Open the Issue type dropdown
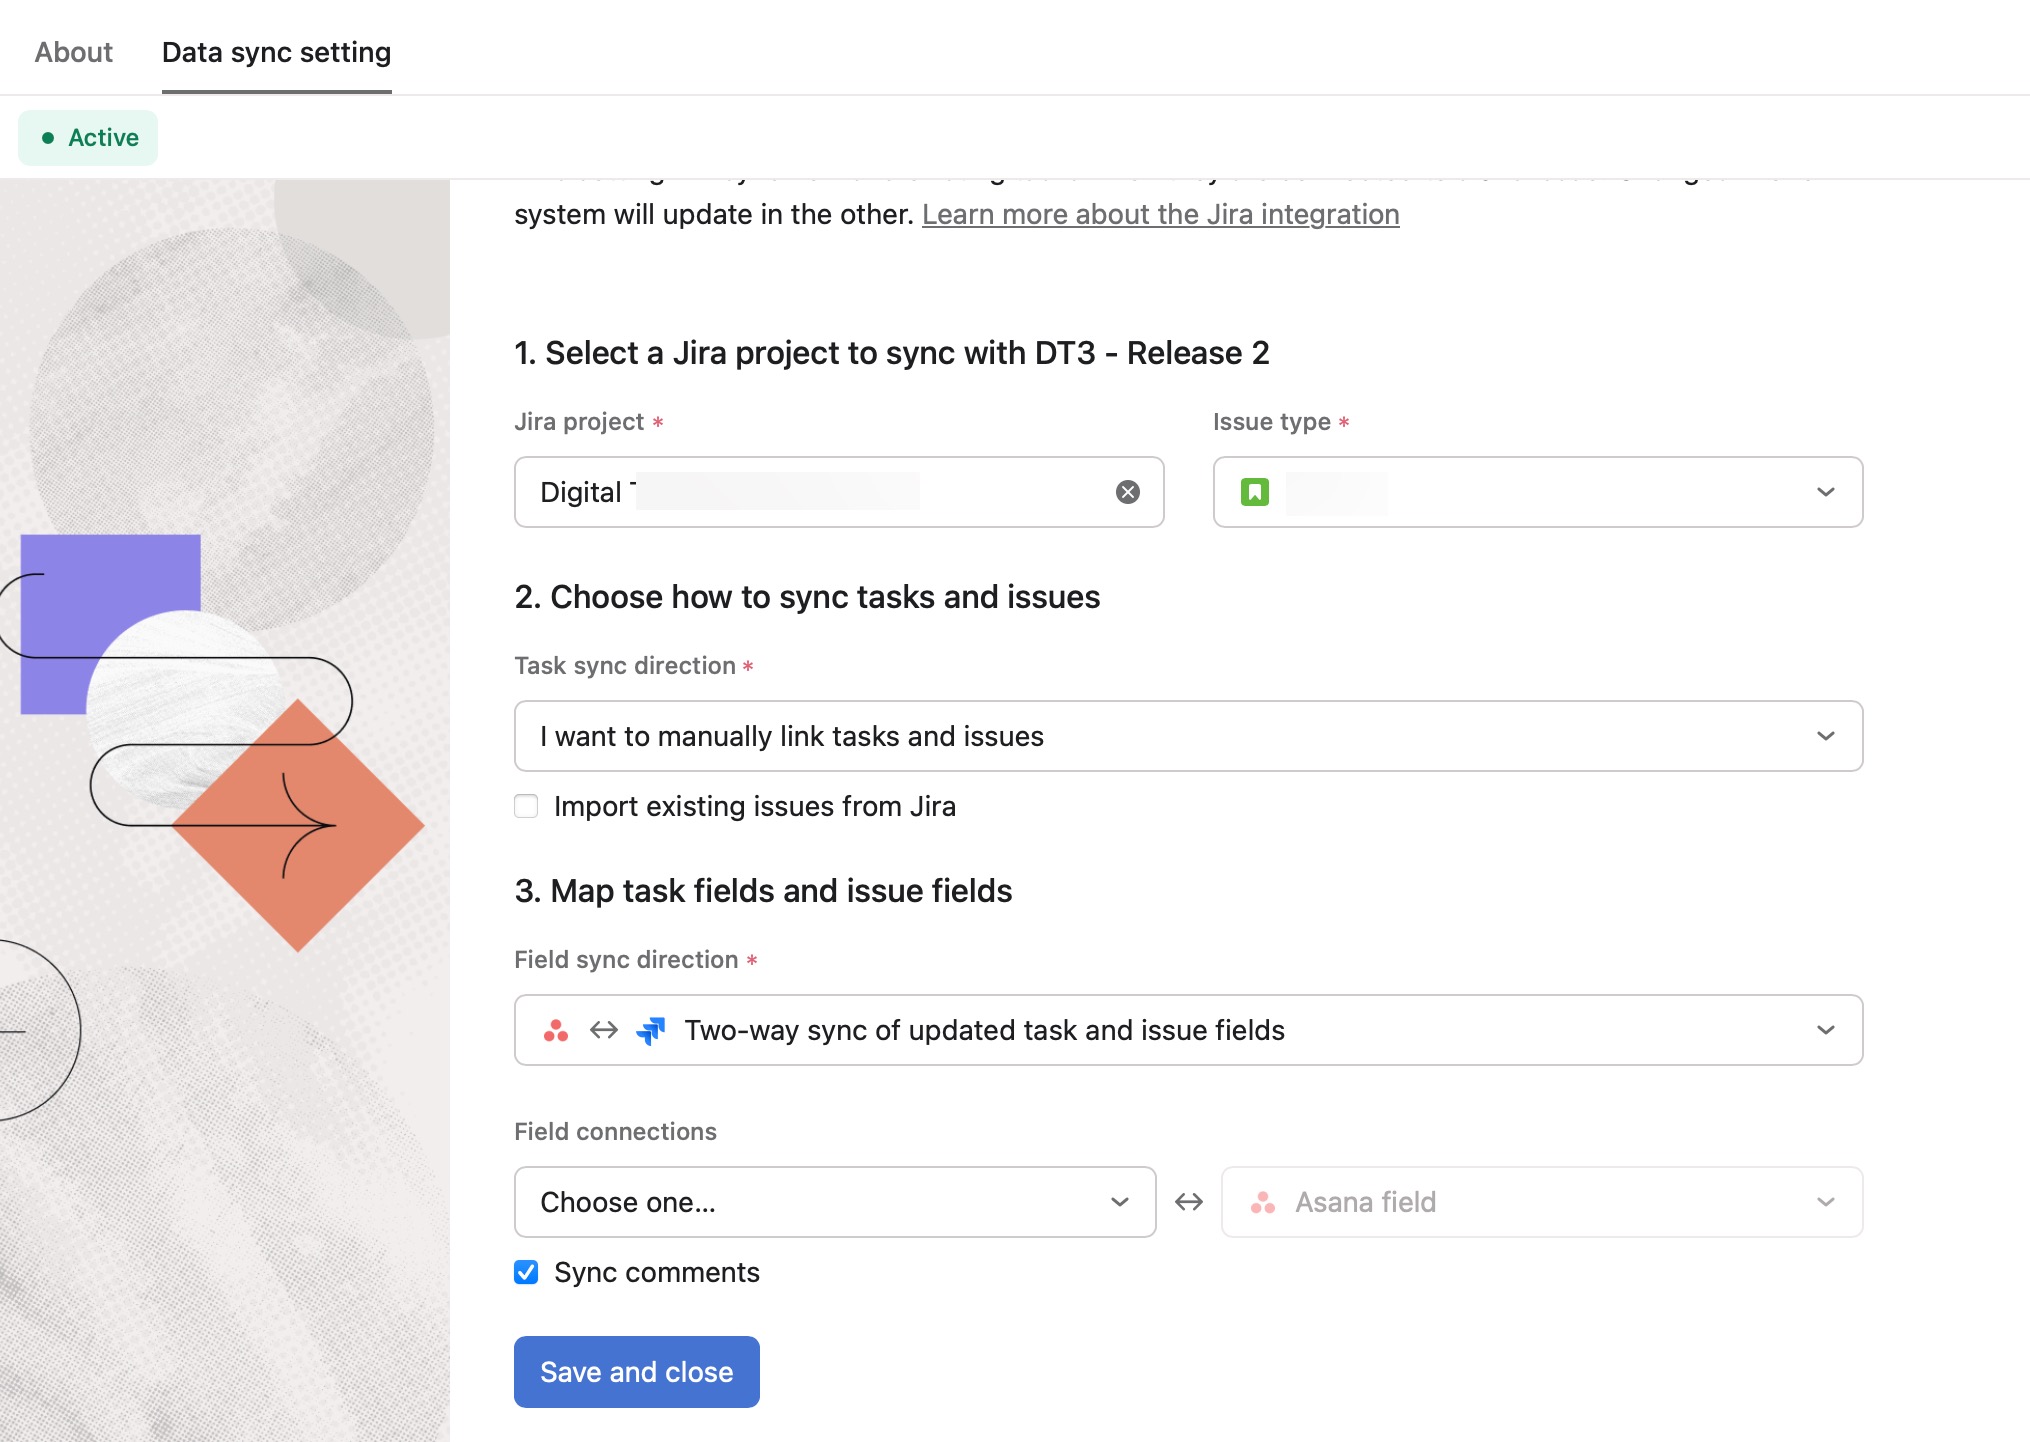The height and width of the screenshot is (1442, 2030). (1538, 492)
